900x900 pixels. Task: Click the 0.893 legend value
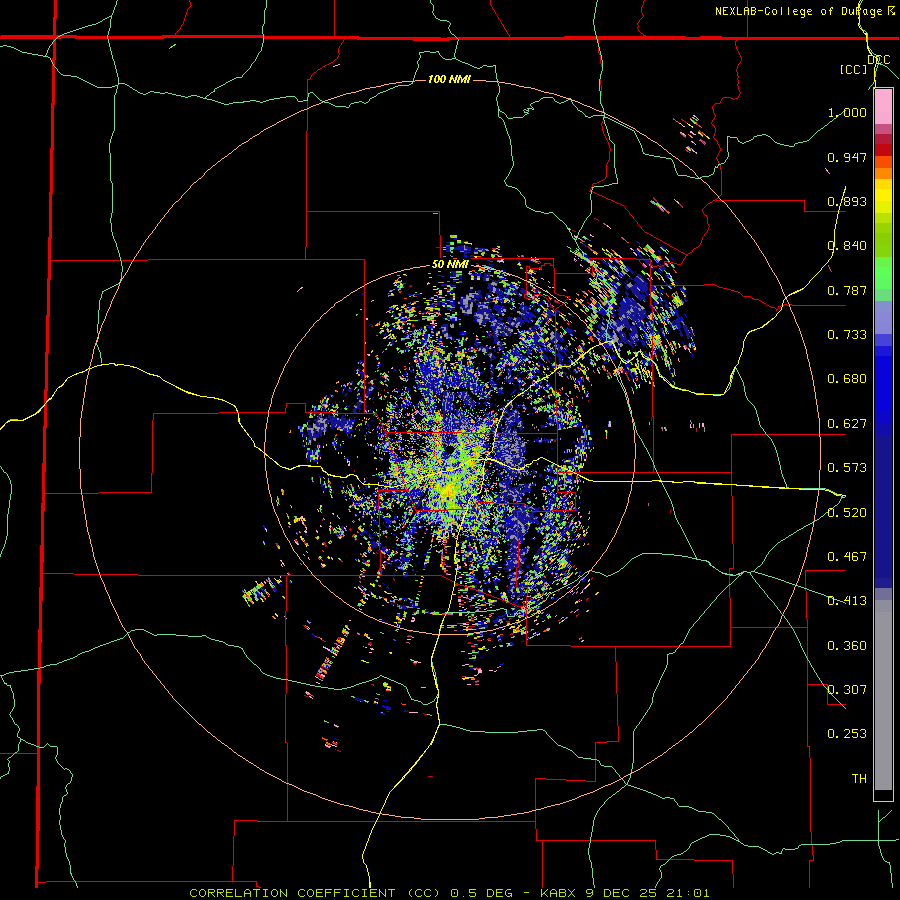[847, 201]
